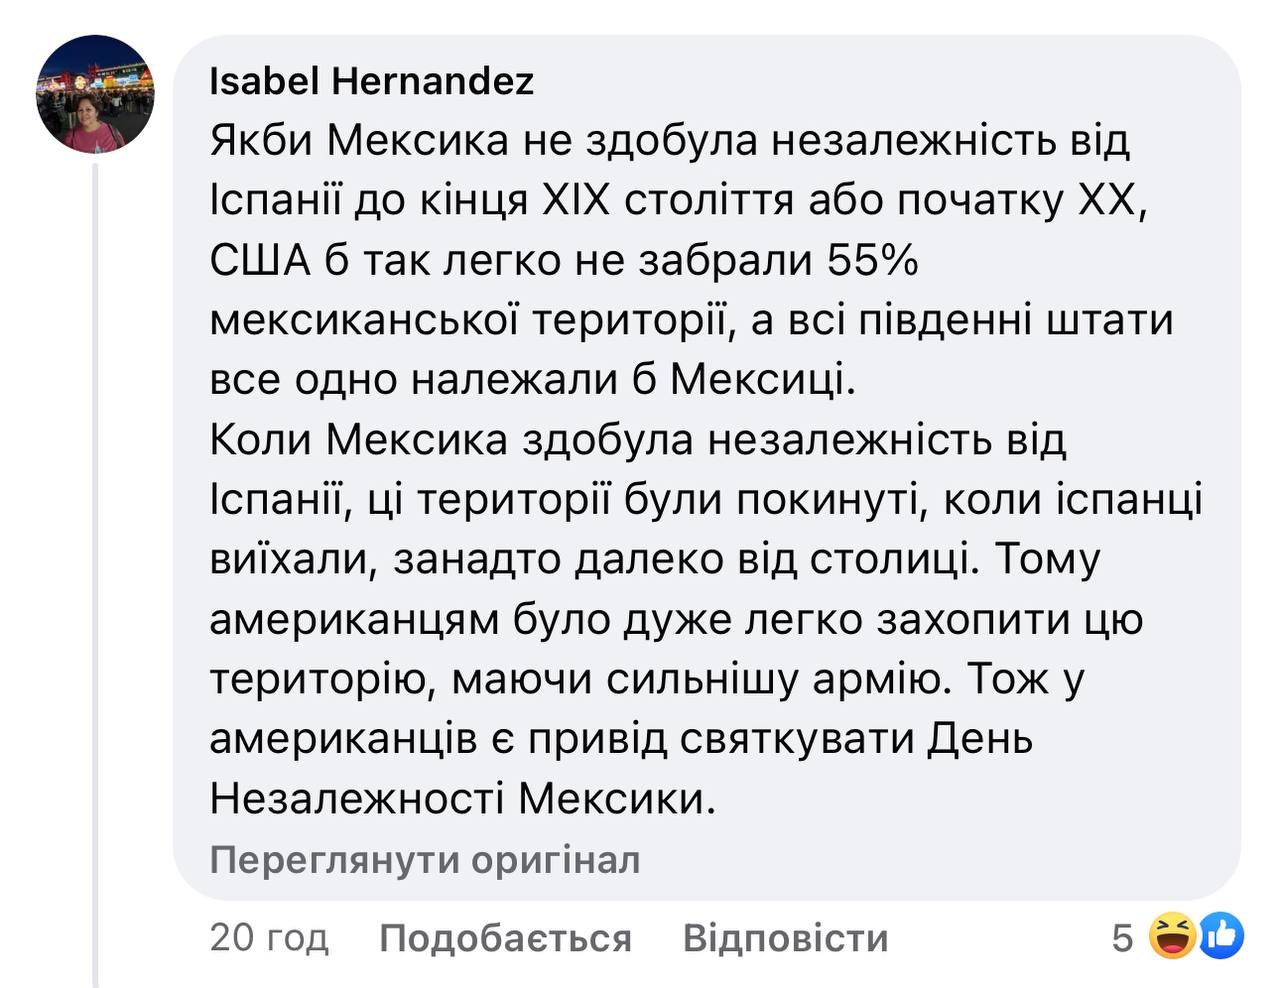Click the "55%" text in the comment
The height and width of the screenshot is (988, 1280).
coord(872,260)
